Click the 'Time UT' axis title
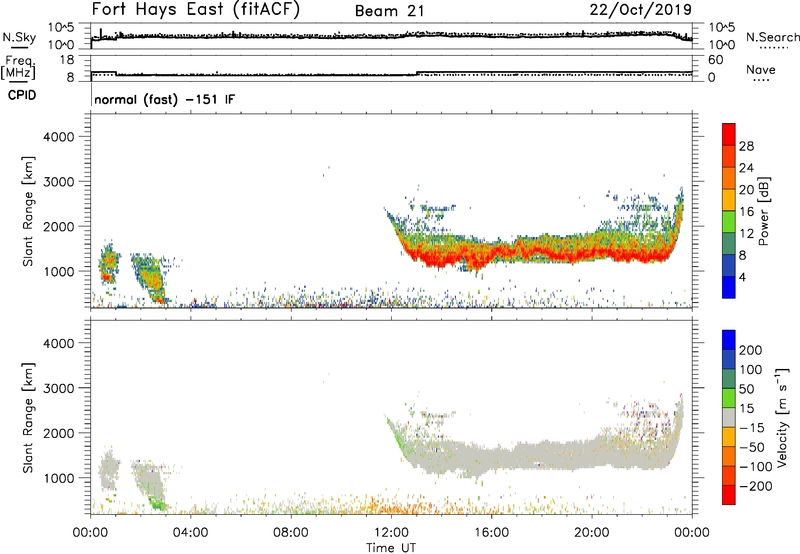Image resolution: width=800 pixels, height=554 pixels. [x=391, y=548]
